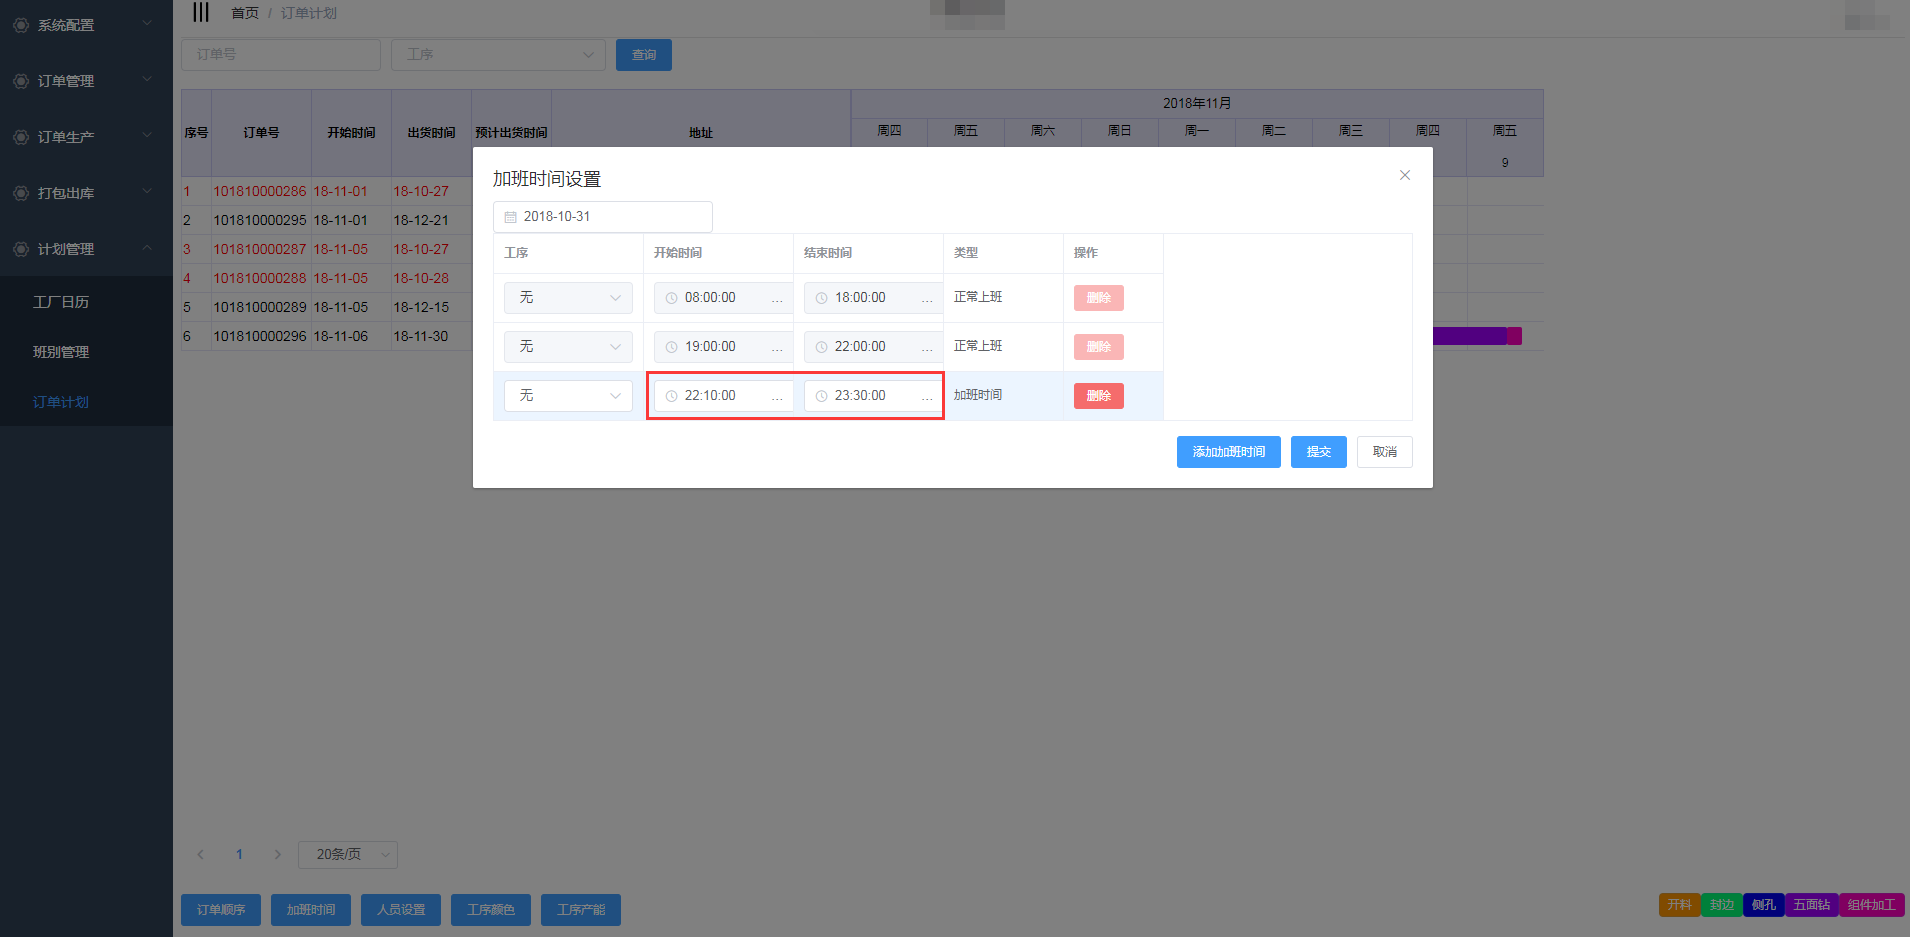Collapse the 计划管理 sidebar menu
The height and width of the screenshot is (937, 1910).
(x=147, y=248)
